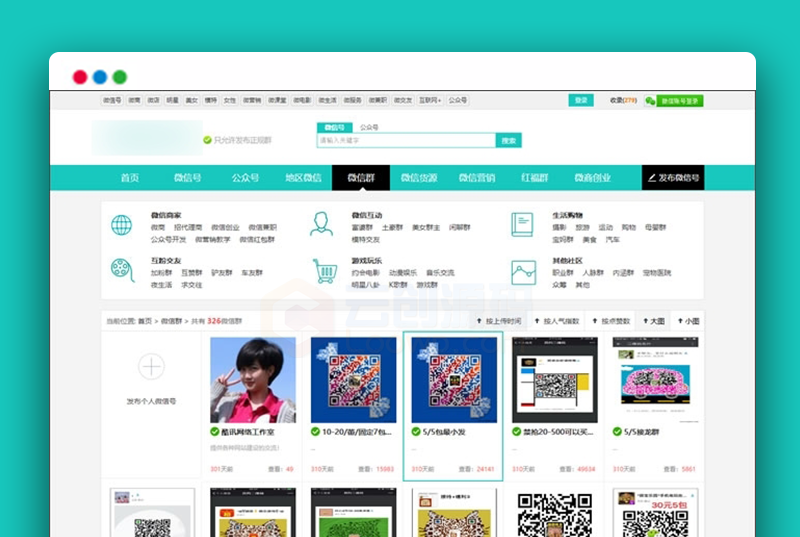
Task: Open 首页 in the teal navigation bar
Action: click(x=130, y=177)
